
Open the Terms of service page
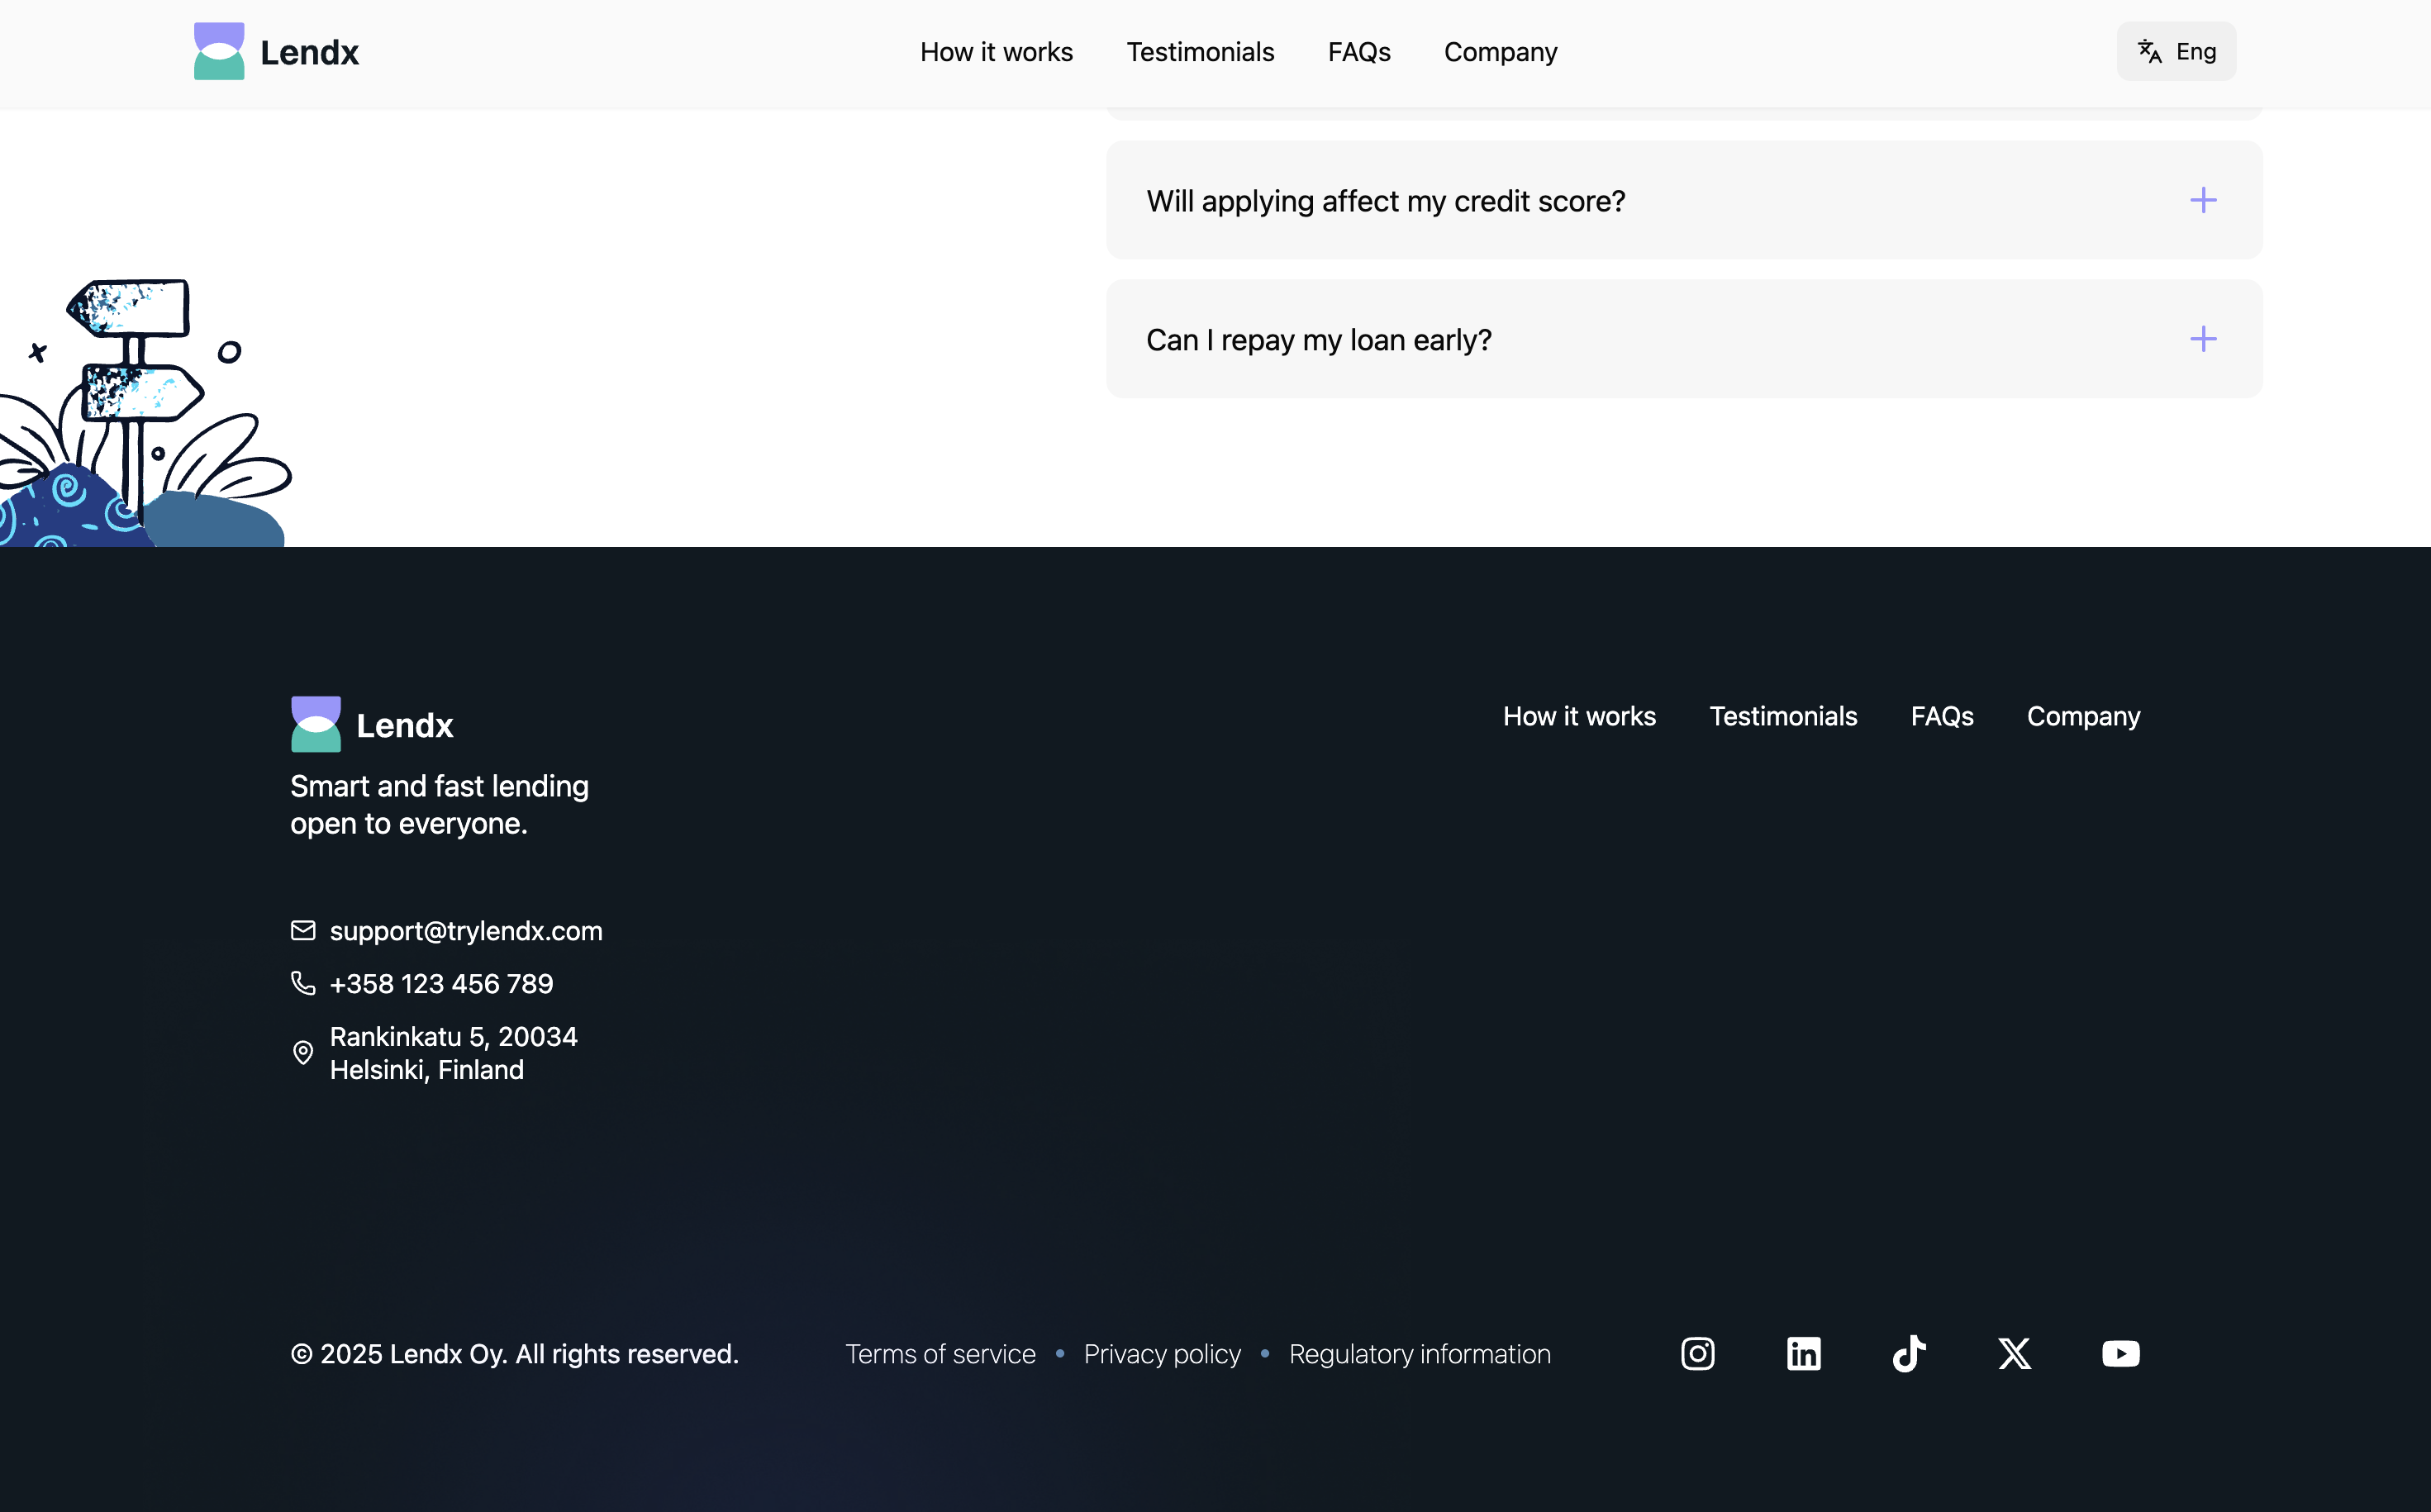pyautogui.click(x=940, y=1353)
